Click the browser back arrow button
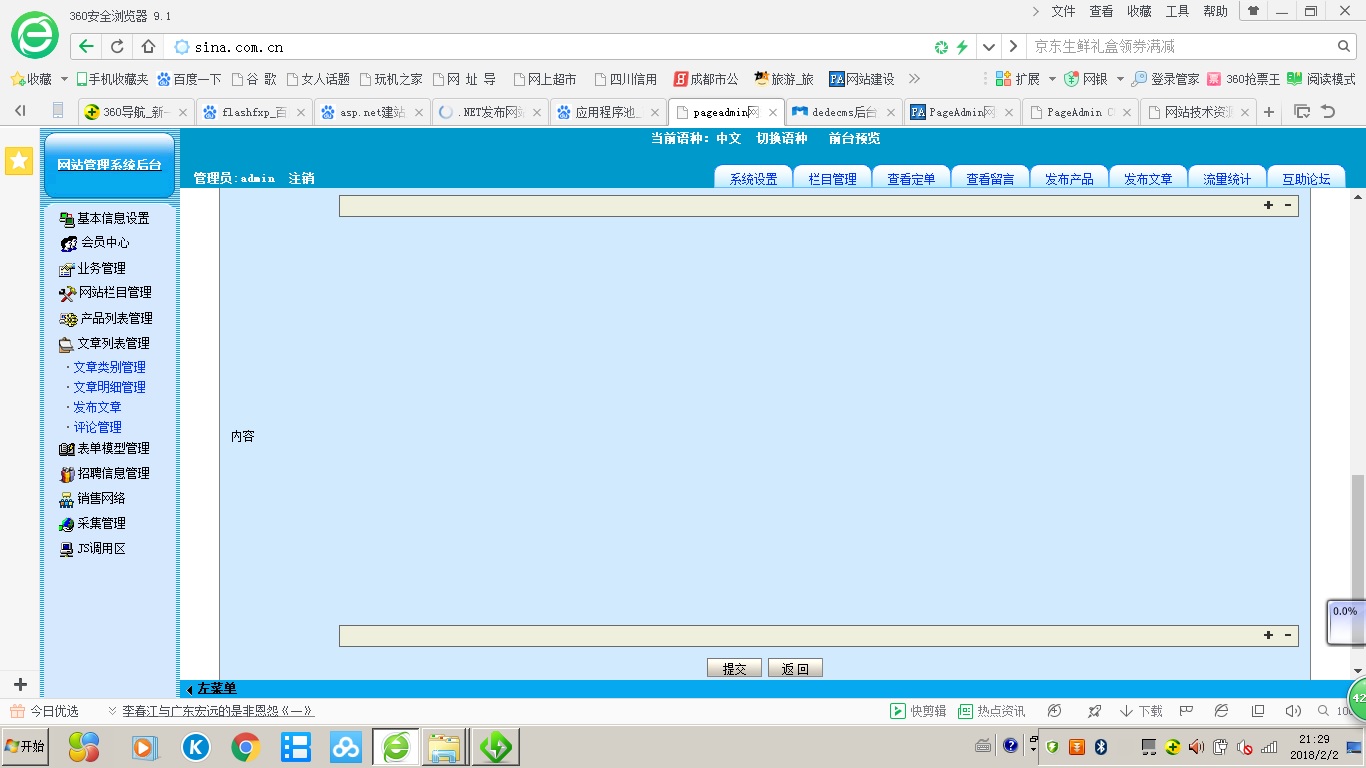The height and width of the screenshot is (768, 1366). pyautogui.click(x=86, y=47)
